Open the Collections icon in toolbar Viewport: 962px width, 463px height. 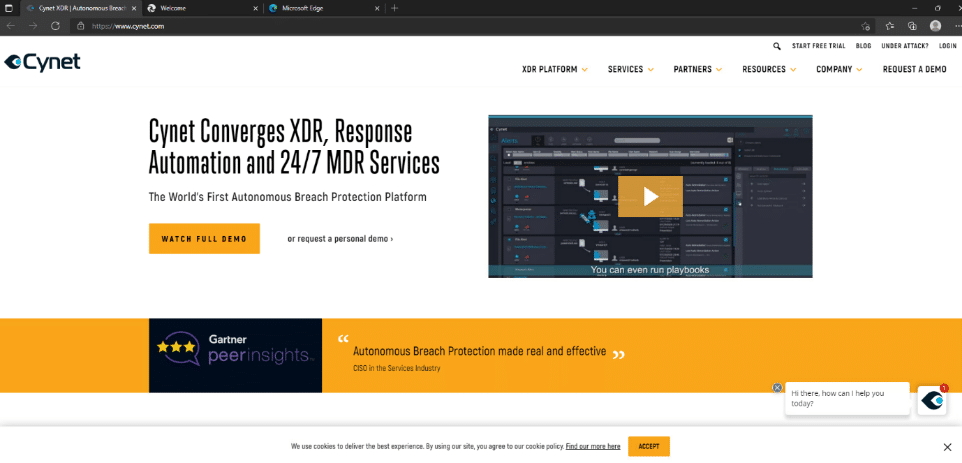(912, 26)
